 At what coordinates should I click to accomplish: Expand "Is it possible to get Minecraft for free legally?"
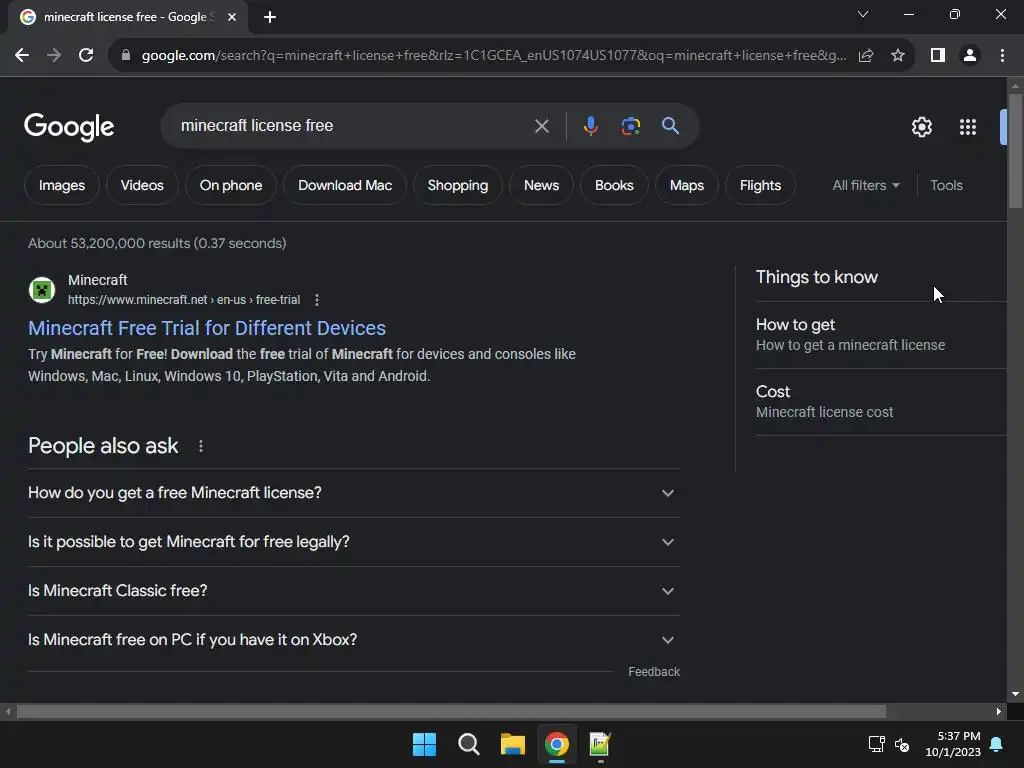354,542
